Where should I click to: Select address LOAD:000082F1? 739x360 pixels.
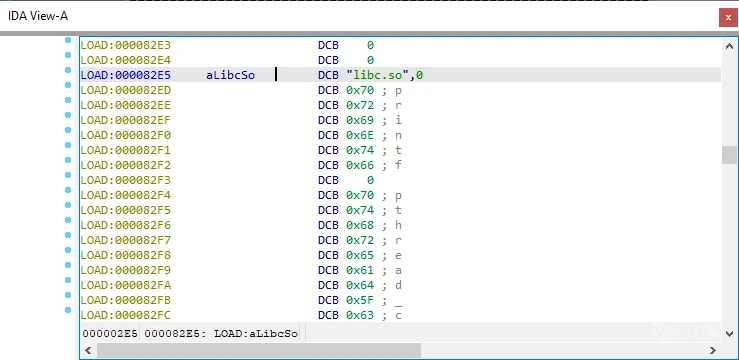point(126,150)
